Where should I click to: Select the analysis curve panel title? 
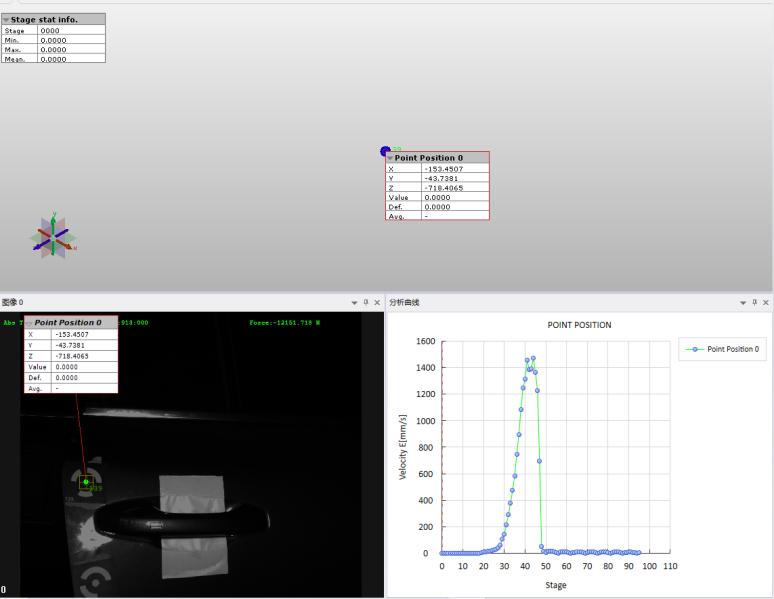[x=405, y=302]
